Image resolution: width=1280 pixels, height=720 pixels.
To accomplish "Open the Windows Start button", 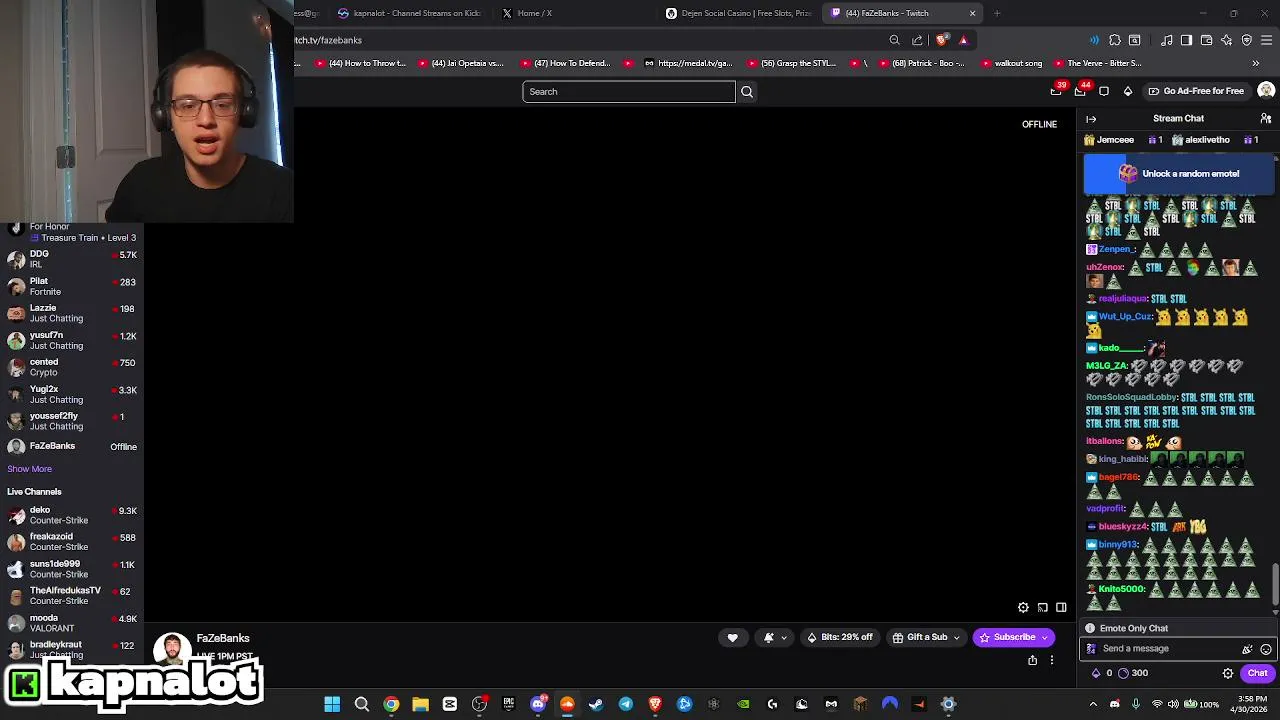I will [x=332, y=704].
